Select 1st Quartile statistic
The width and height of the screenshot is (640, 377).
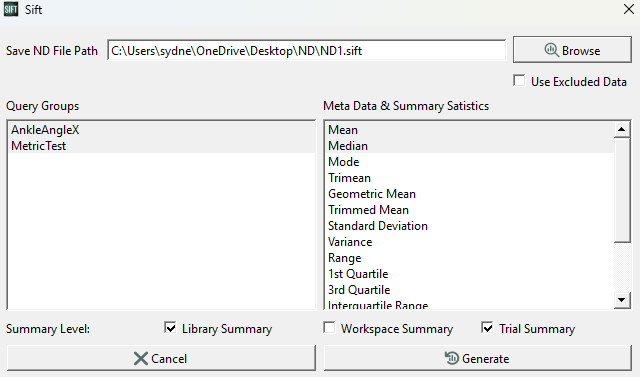coord(470,274)
